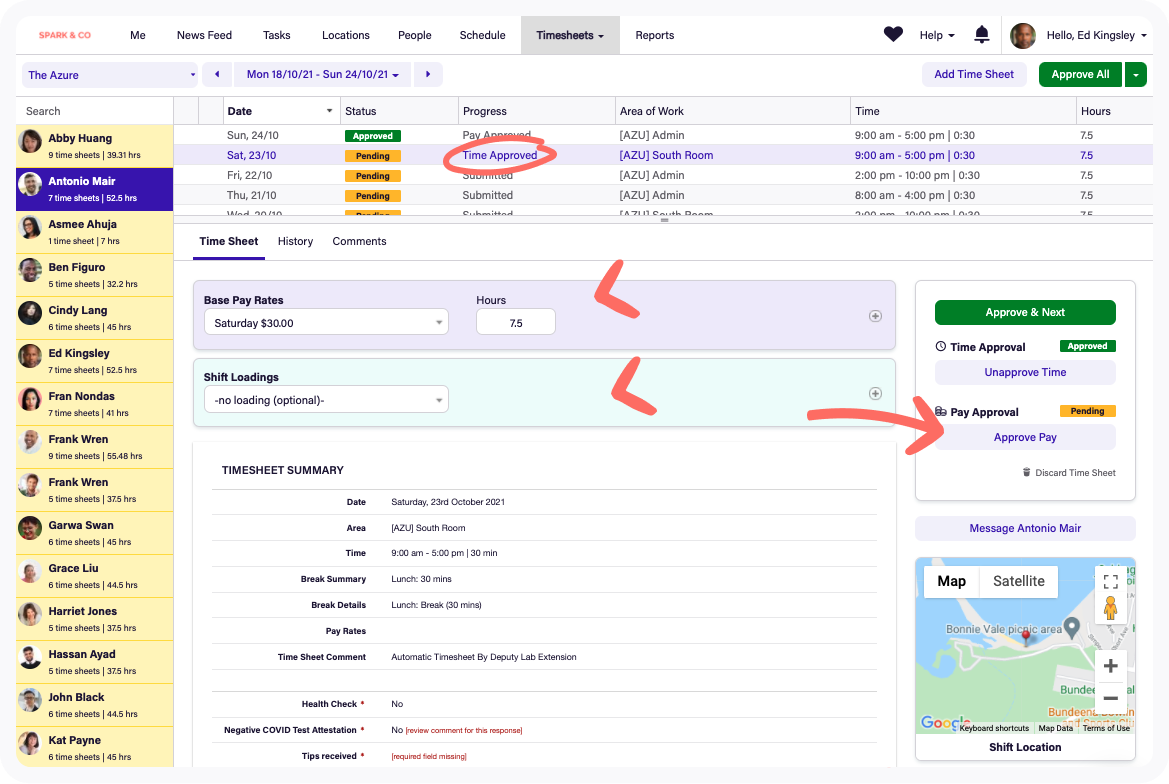Click Abby Huang's avatar photo
The width and height of the screenshot is (1169, 784).
(31, 141)
